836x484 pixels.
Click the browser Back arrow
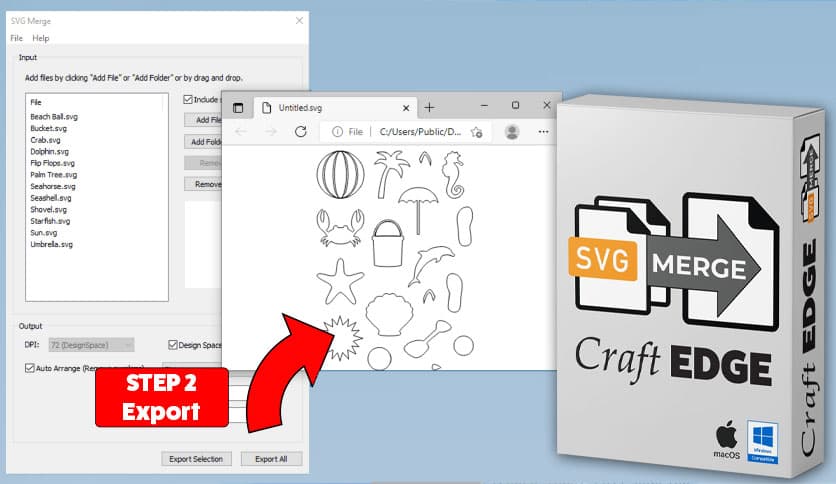pos(240,132)
